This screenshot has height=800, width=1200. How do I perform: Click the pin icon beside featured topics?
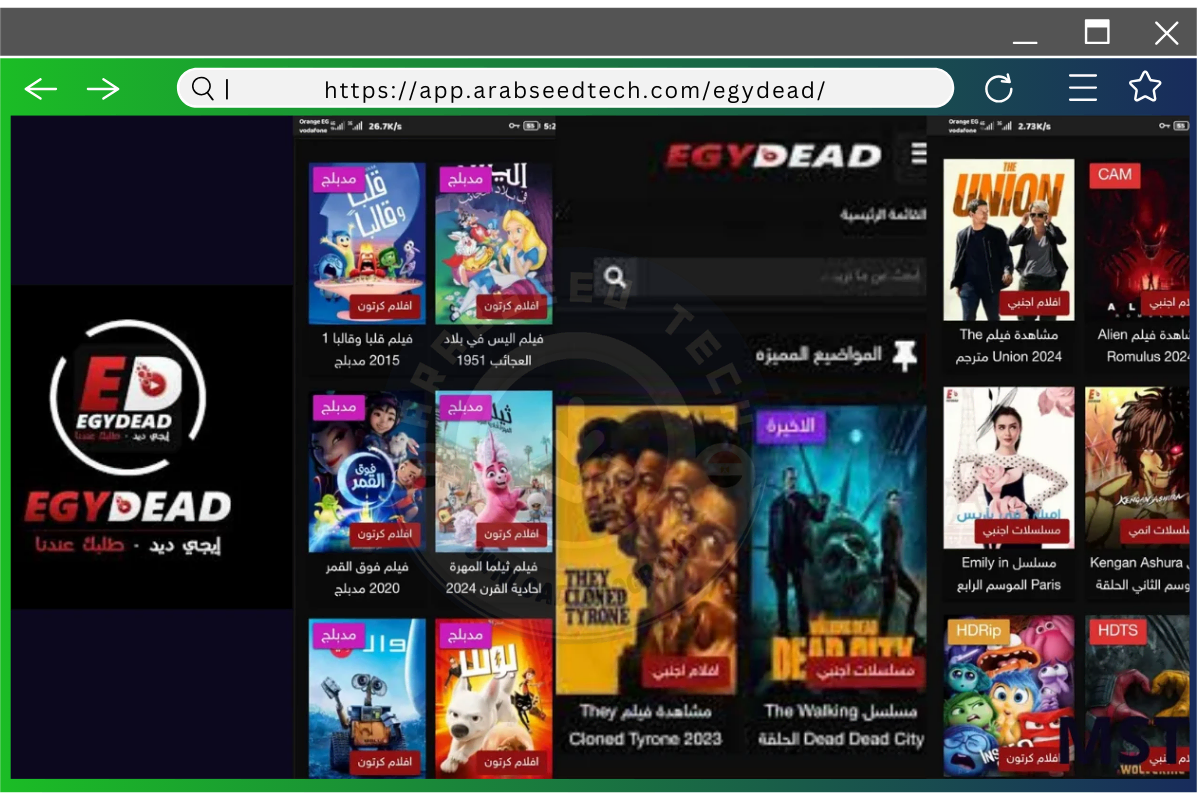[x=904, y=354]
